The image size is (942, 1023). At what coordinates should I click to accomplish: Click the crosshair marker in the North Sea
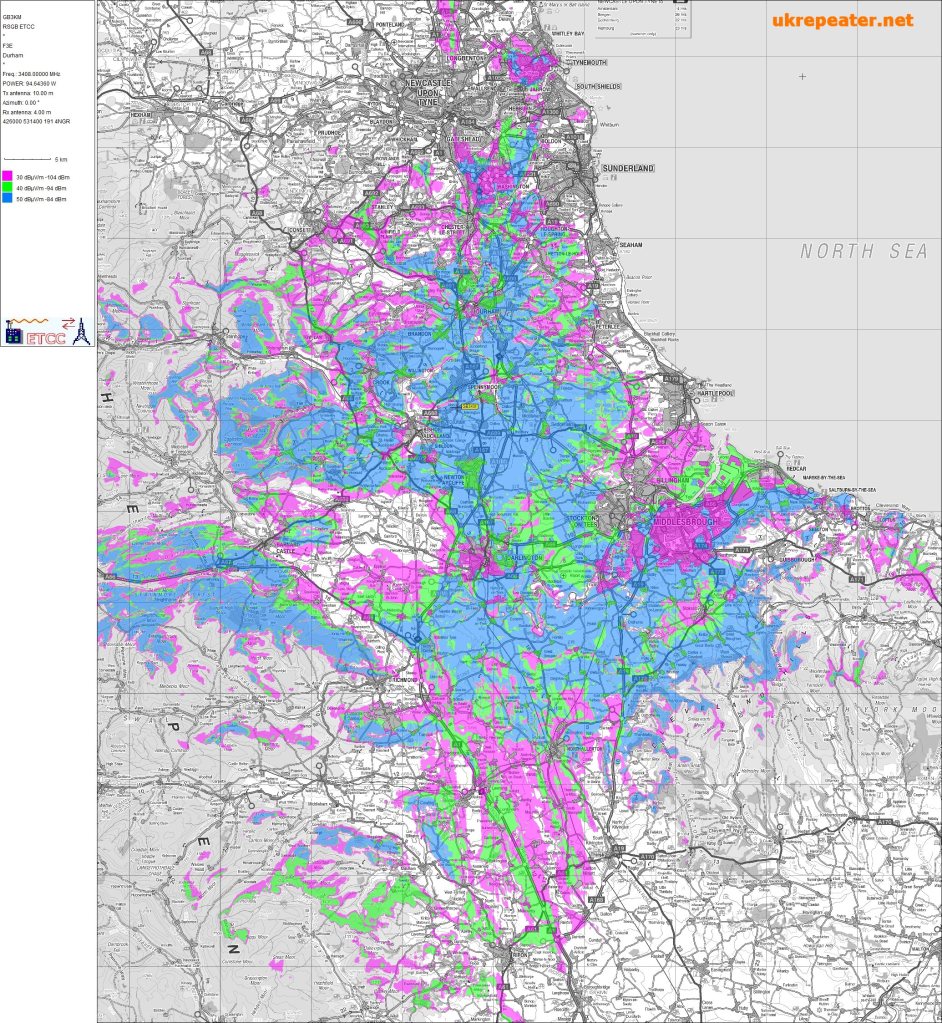tap(802, 76)
